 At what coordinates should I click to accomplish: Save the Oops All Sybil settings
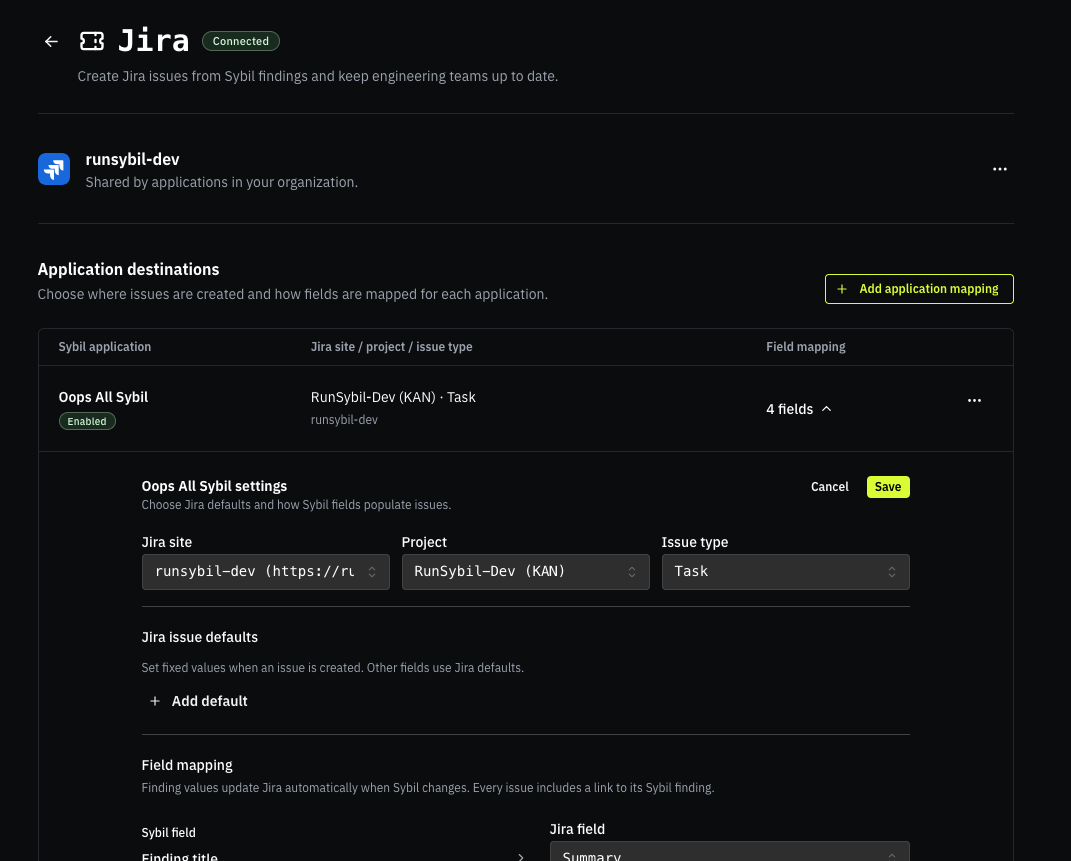(x=888, y=487)
